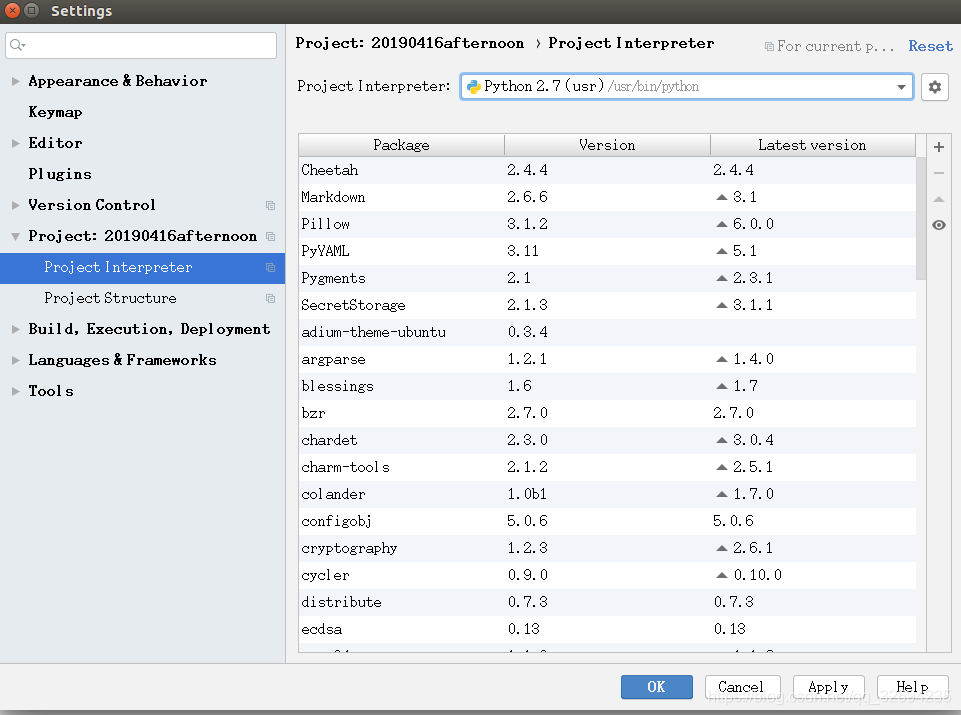Image resolution: width=961 pixels, height=715 pixels.
Task: Collapse Project: 20190416afternoon tree arrow
Action: click(16, 236)
